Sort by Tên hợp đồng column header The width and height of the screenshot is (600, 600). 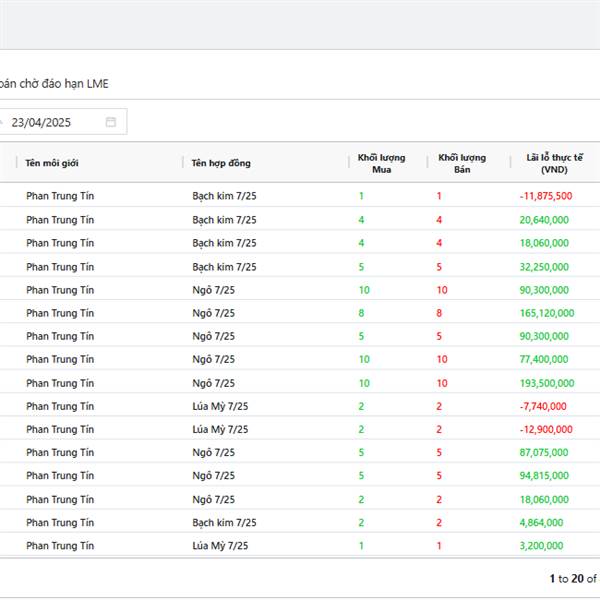coord(221,163)
